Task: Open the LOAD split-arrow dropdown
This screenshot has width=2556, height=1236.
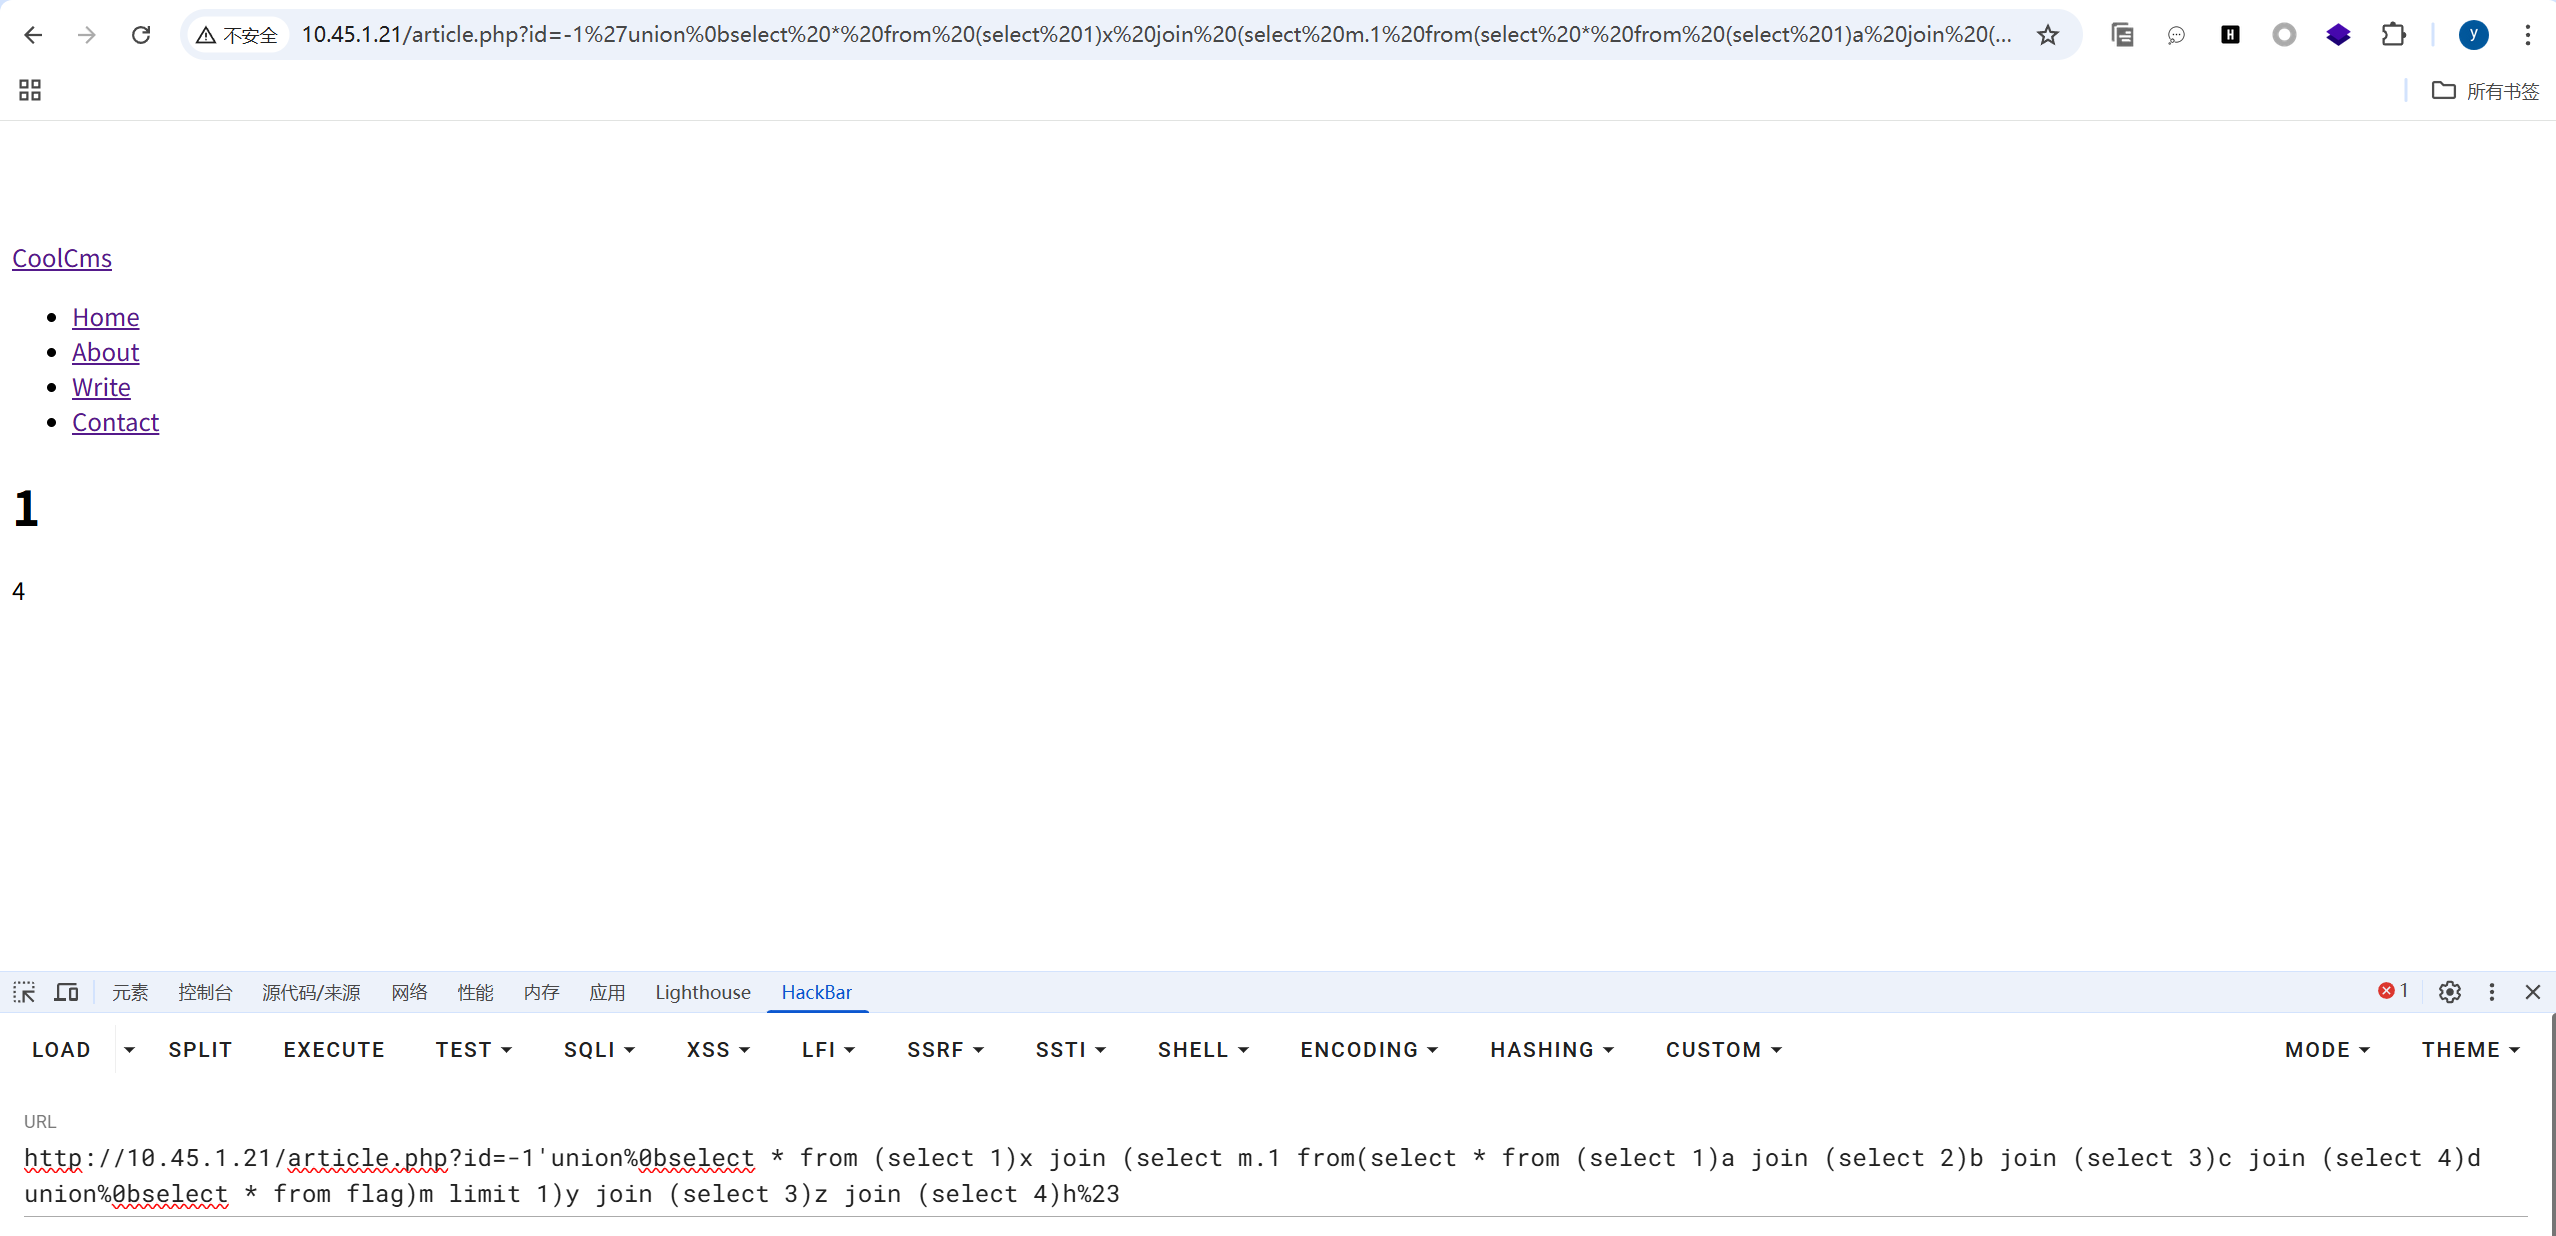Action: coord(129,1050)
